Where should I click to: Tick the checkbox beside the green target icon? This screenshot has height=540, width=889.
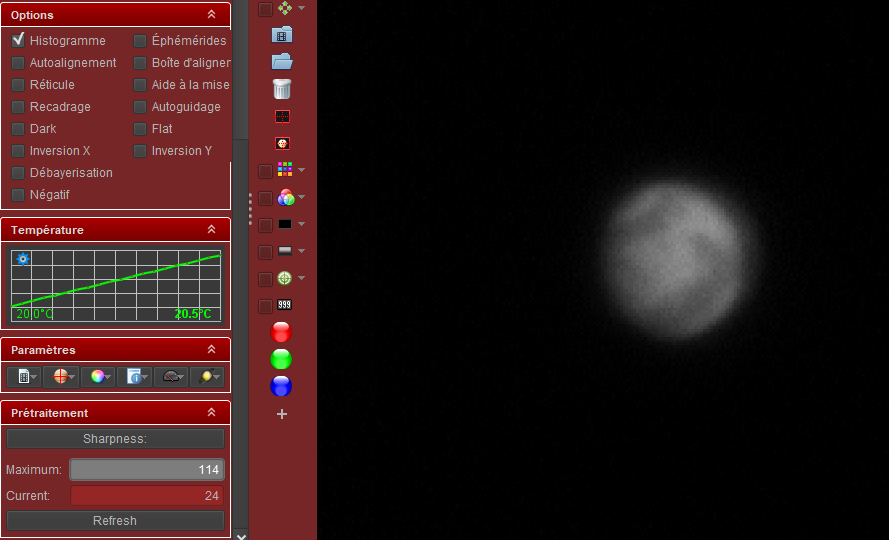point(265,279)
